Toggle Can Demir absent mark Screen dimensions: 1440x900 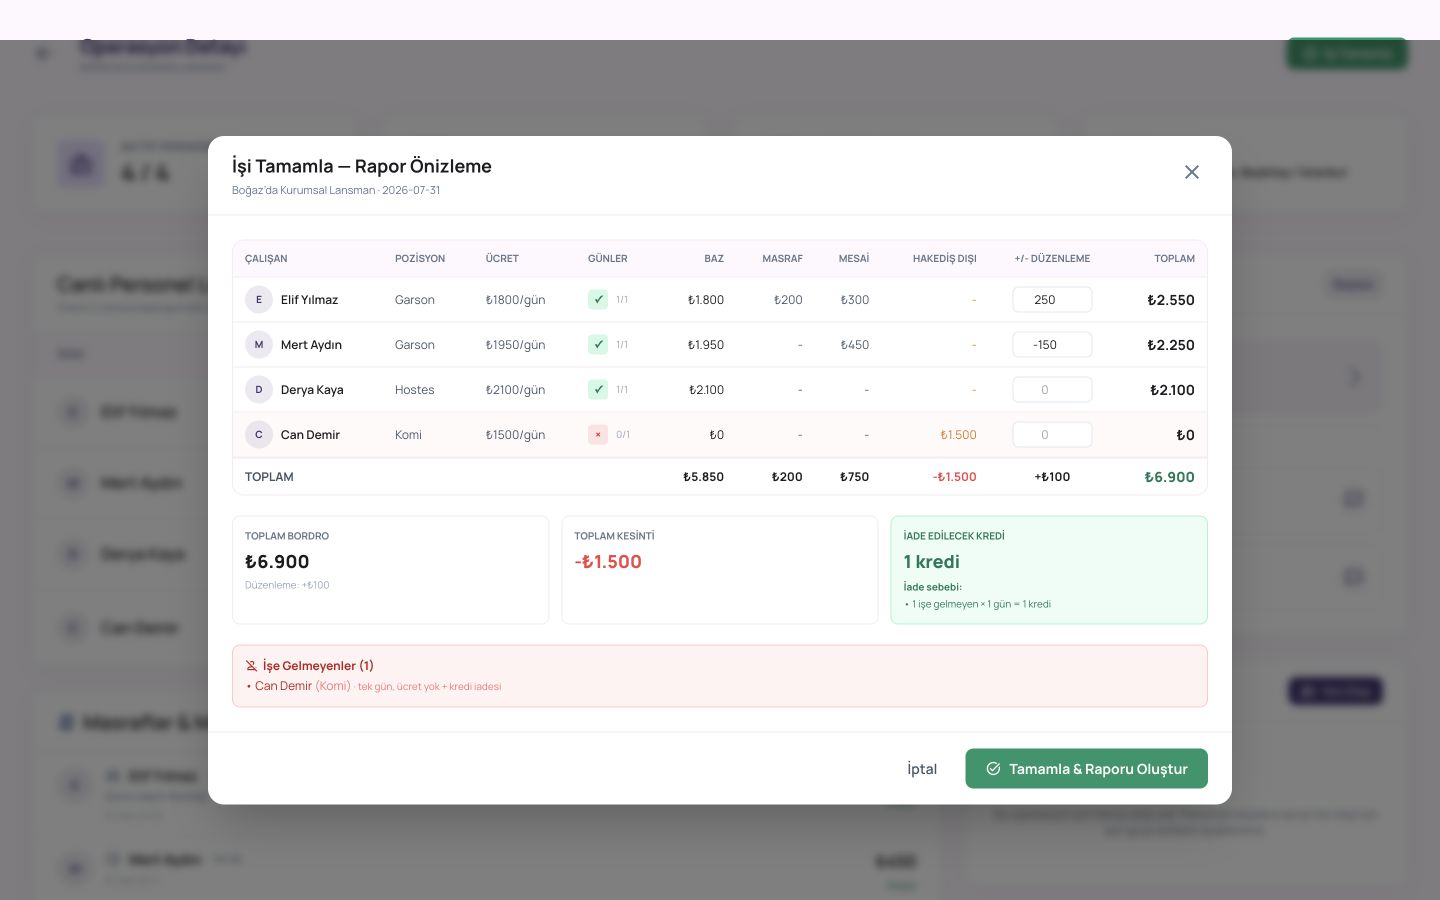(x=598, y=435)
